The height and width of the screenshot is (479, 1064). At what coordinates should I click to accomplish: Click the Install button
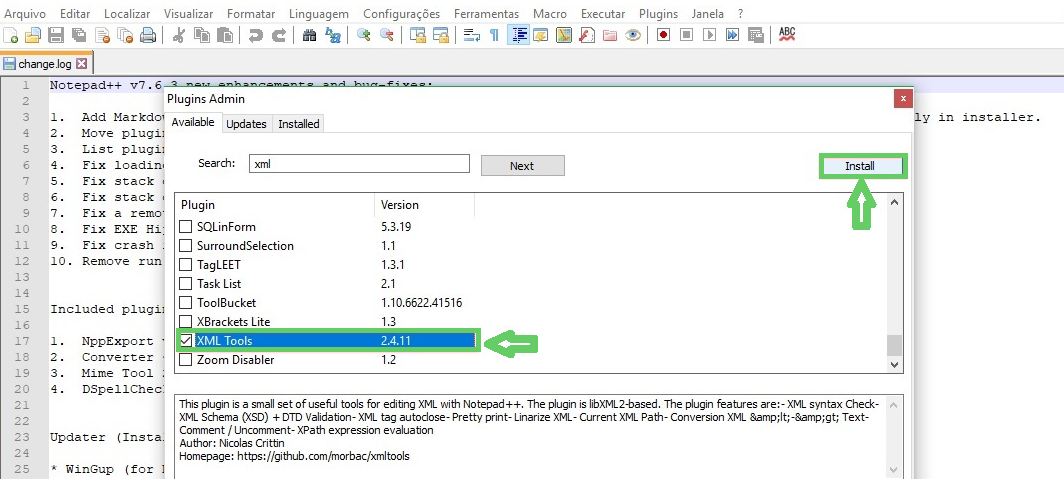[x=862, y=166]
